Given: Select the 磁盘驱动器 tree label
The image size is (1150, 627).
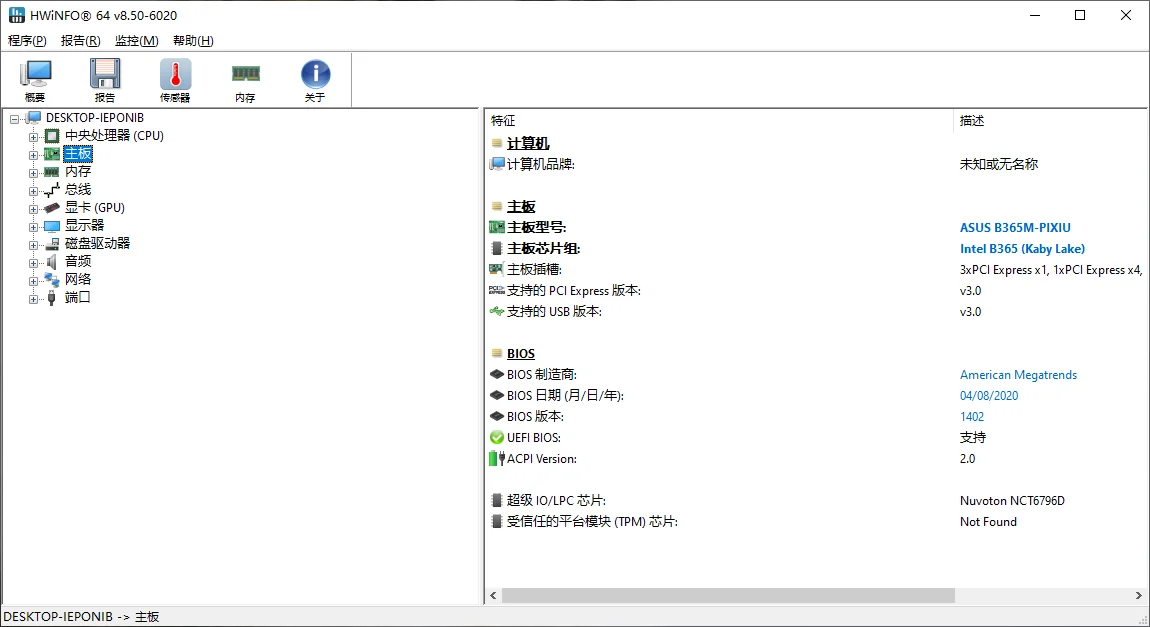Looking at the screenshot, I should (98, 243).
